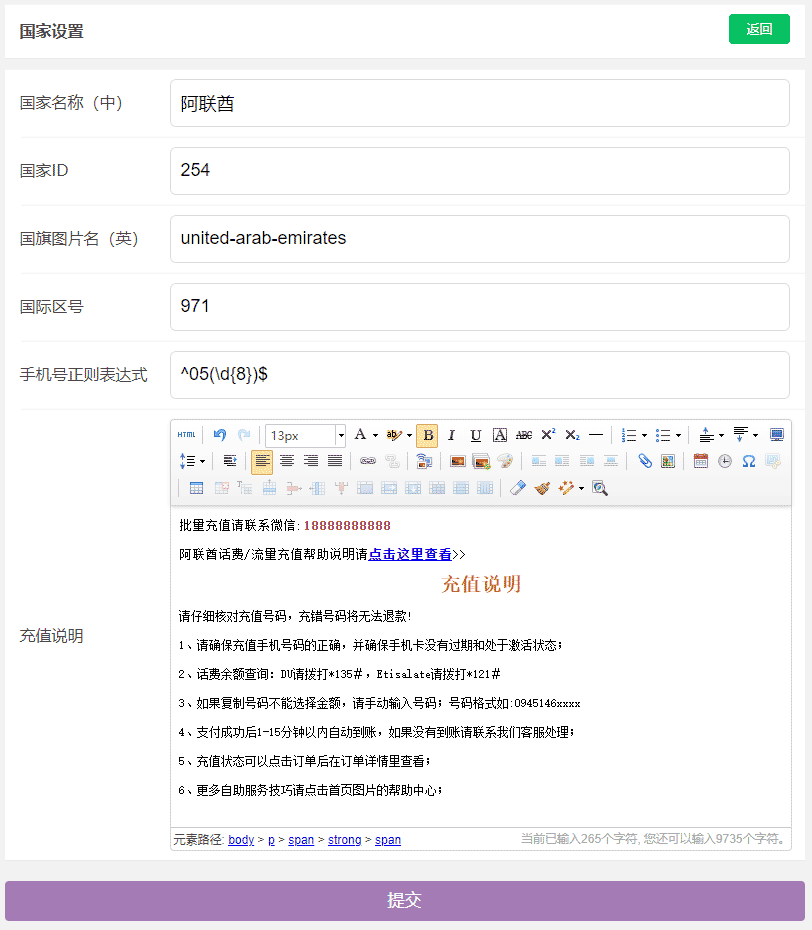
Task: Undo the last edit in editor
Action: 220,435
